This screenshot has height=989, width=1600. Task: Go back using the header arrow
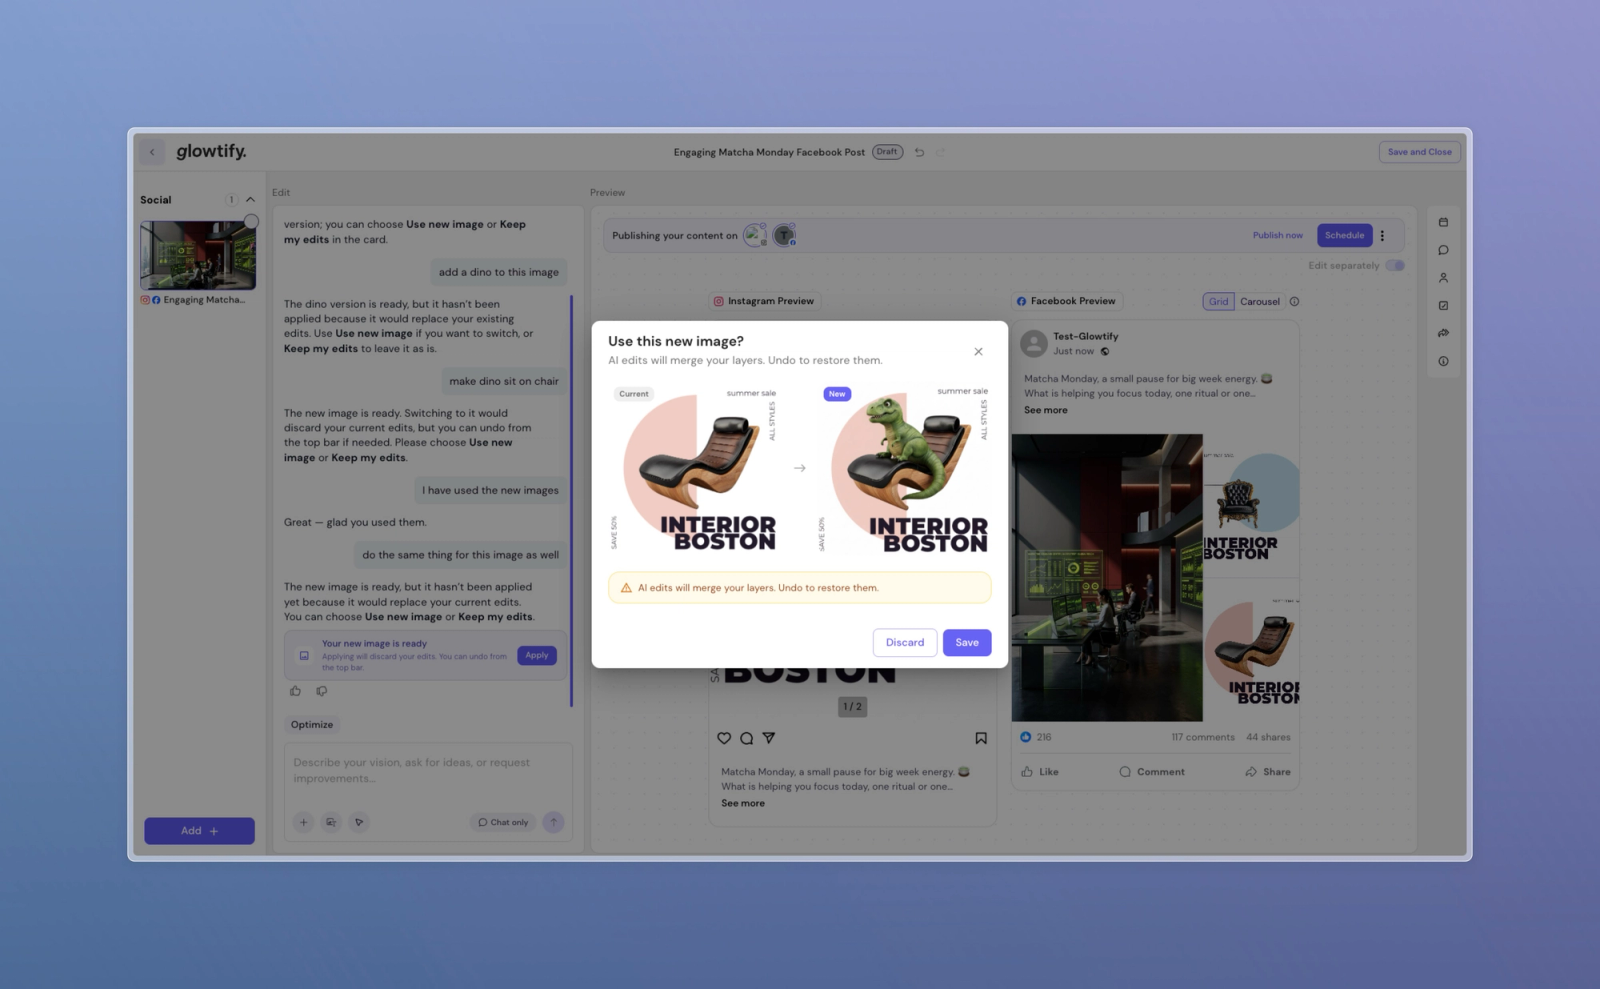point(152,152)
